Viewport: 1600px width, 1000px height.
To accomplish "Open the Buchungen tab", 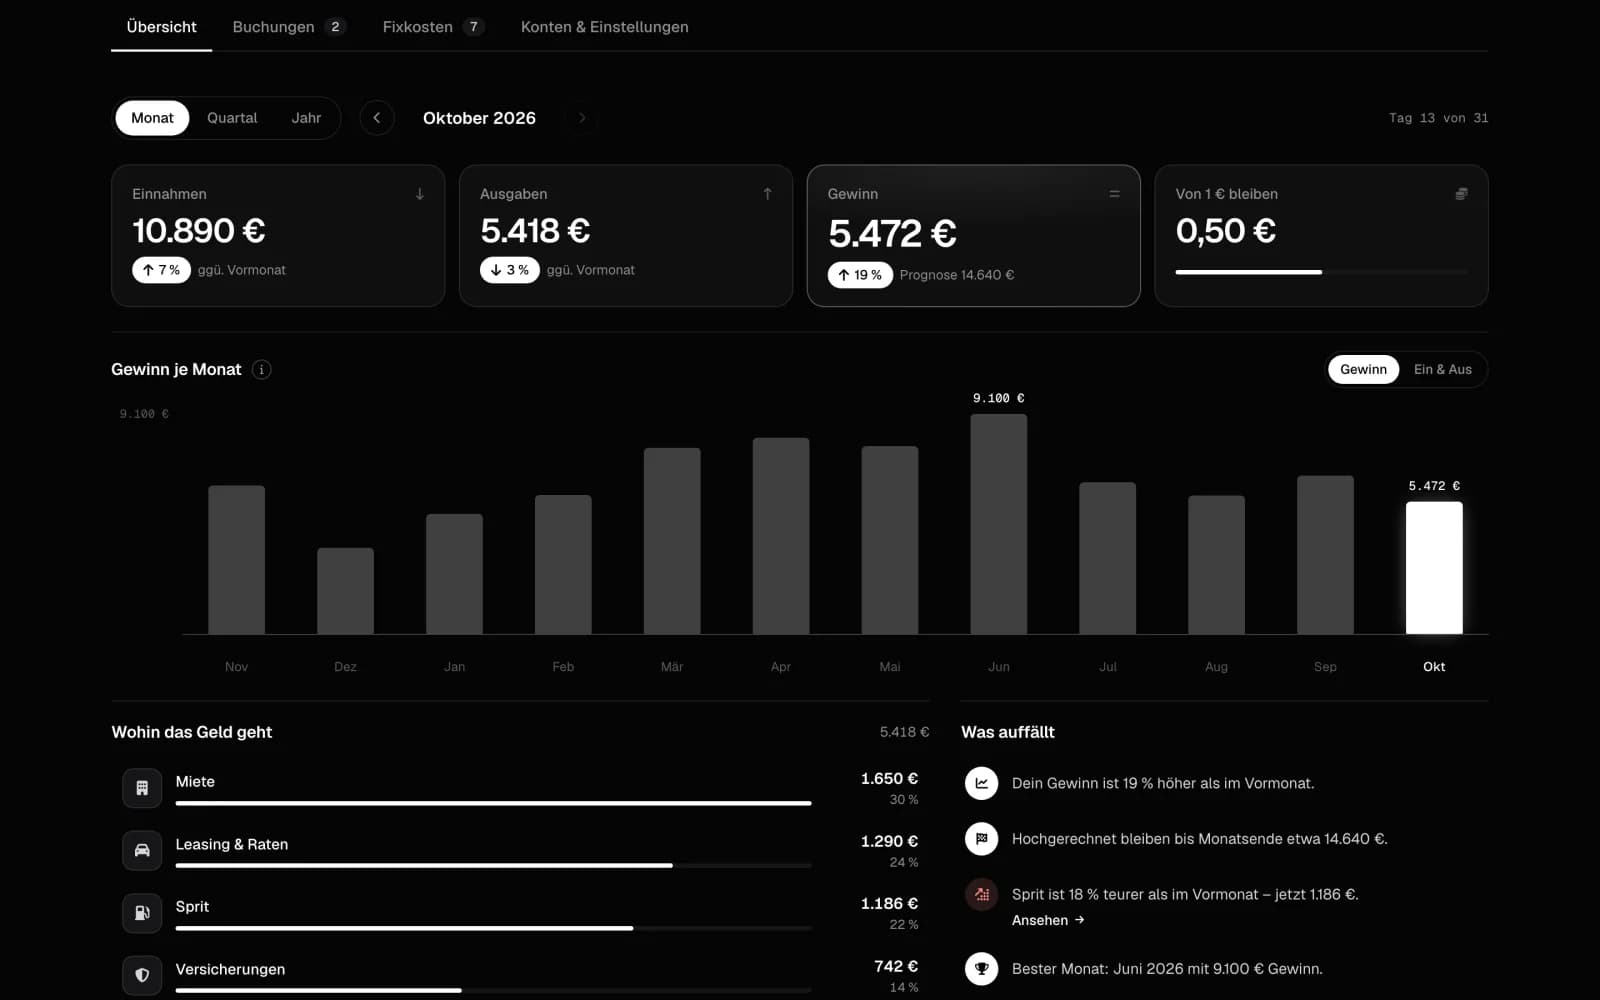I will pos(289,27).
